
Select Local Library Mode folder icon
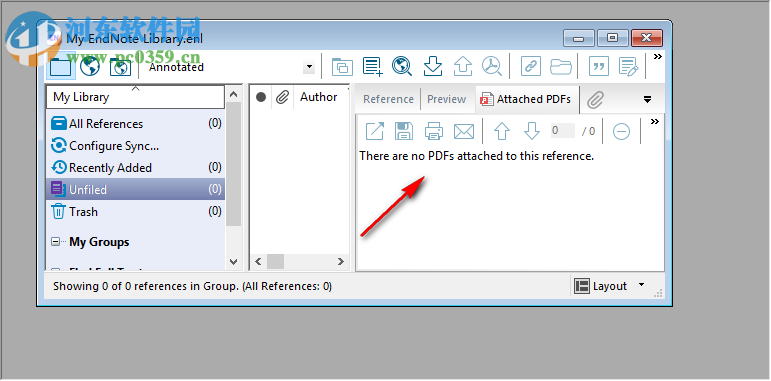60,66
